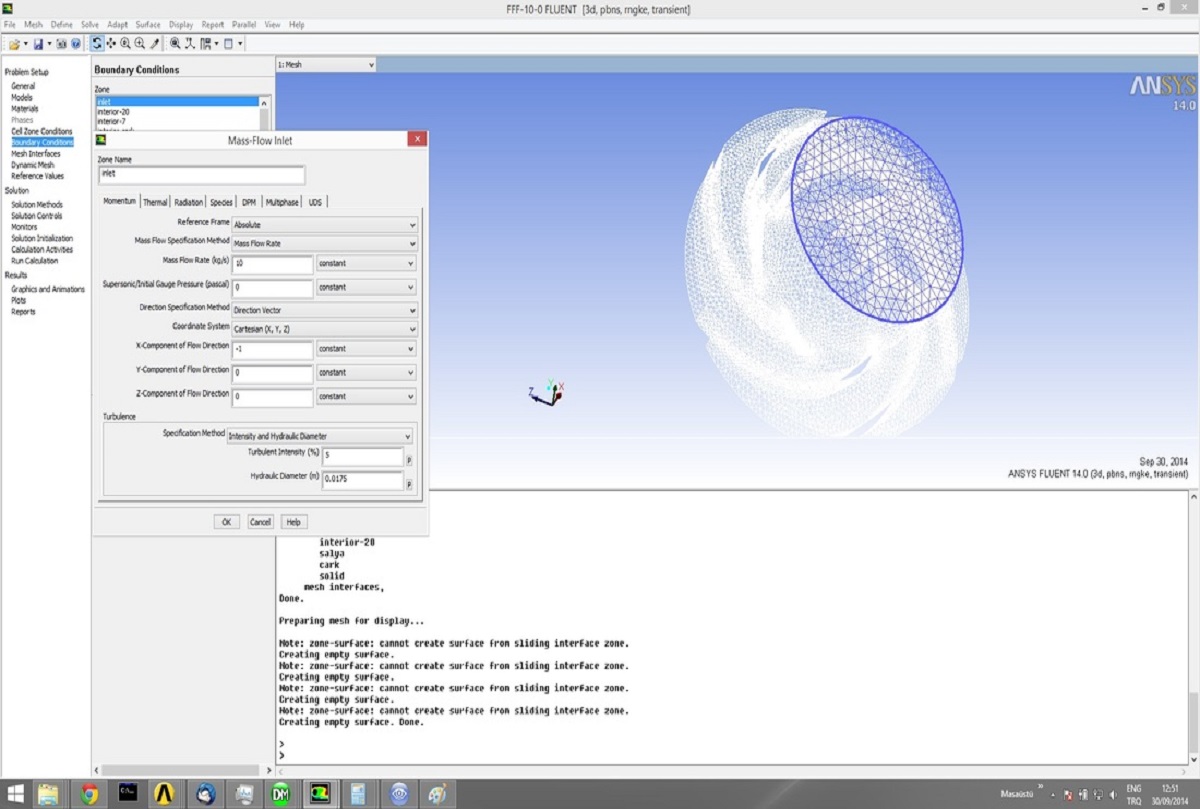Select interior-20 in the Zone list
The height and width of the screenshot is (809, 1200).
(x=113, y=112)
